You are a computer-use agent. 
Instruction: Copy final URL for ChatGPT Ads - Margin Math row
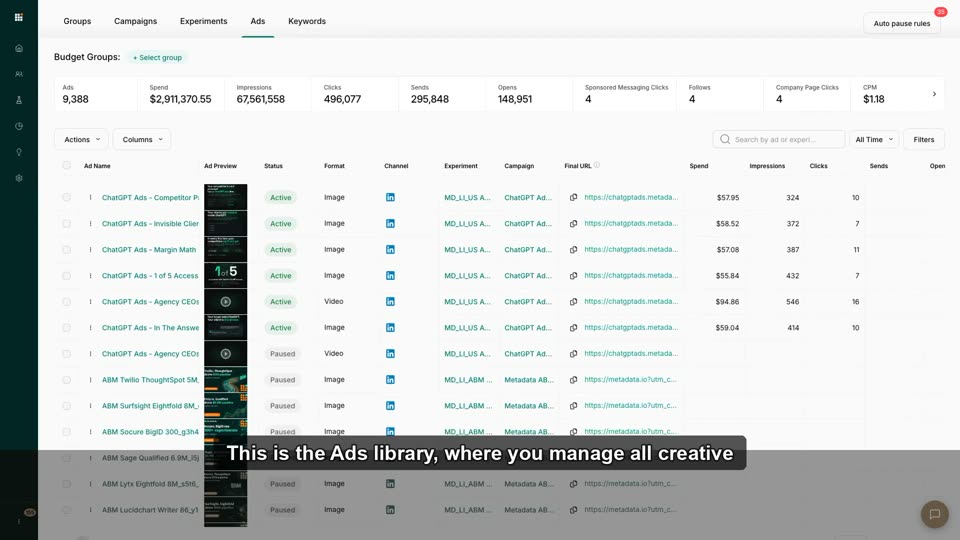573,250
